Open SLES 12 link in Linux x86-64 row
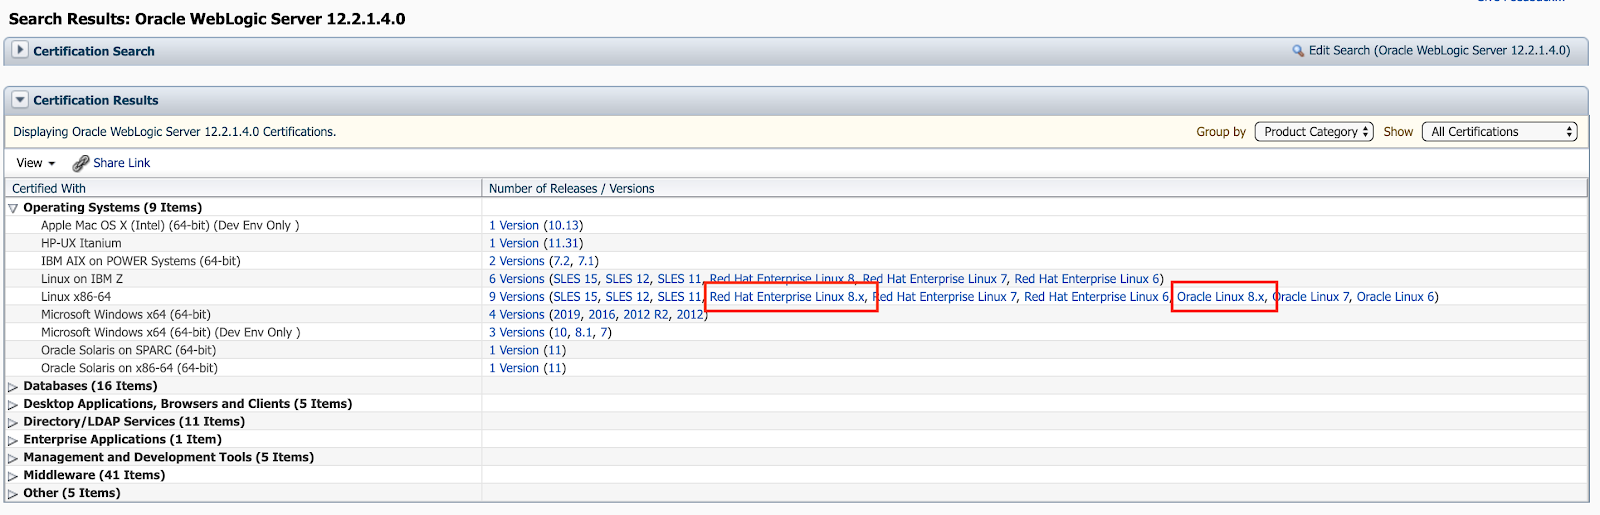Viewport: 1600px width, 515px height. point(627,297)
